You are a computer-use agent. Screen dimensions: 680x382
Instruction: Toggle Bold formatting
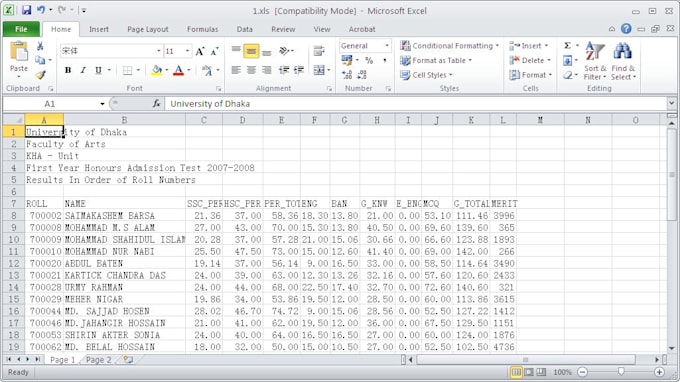coord(68,70)
